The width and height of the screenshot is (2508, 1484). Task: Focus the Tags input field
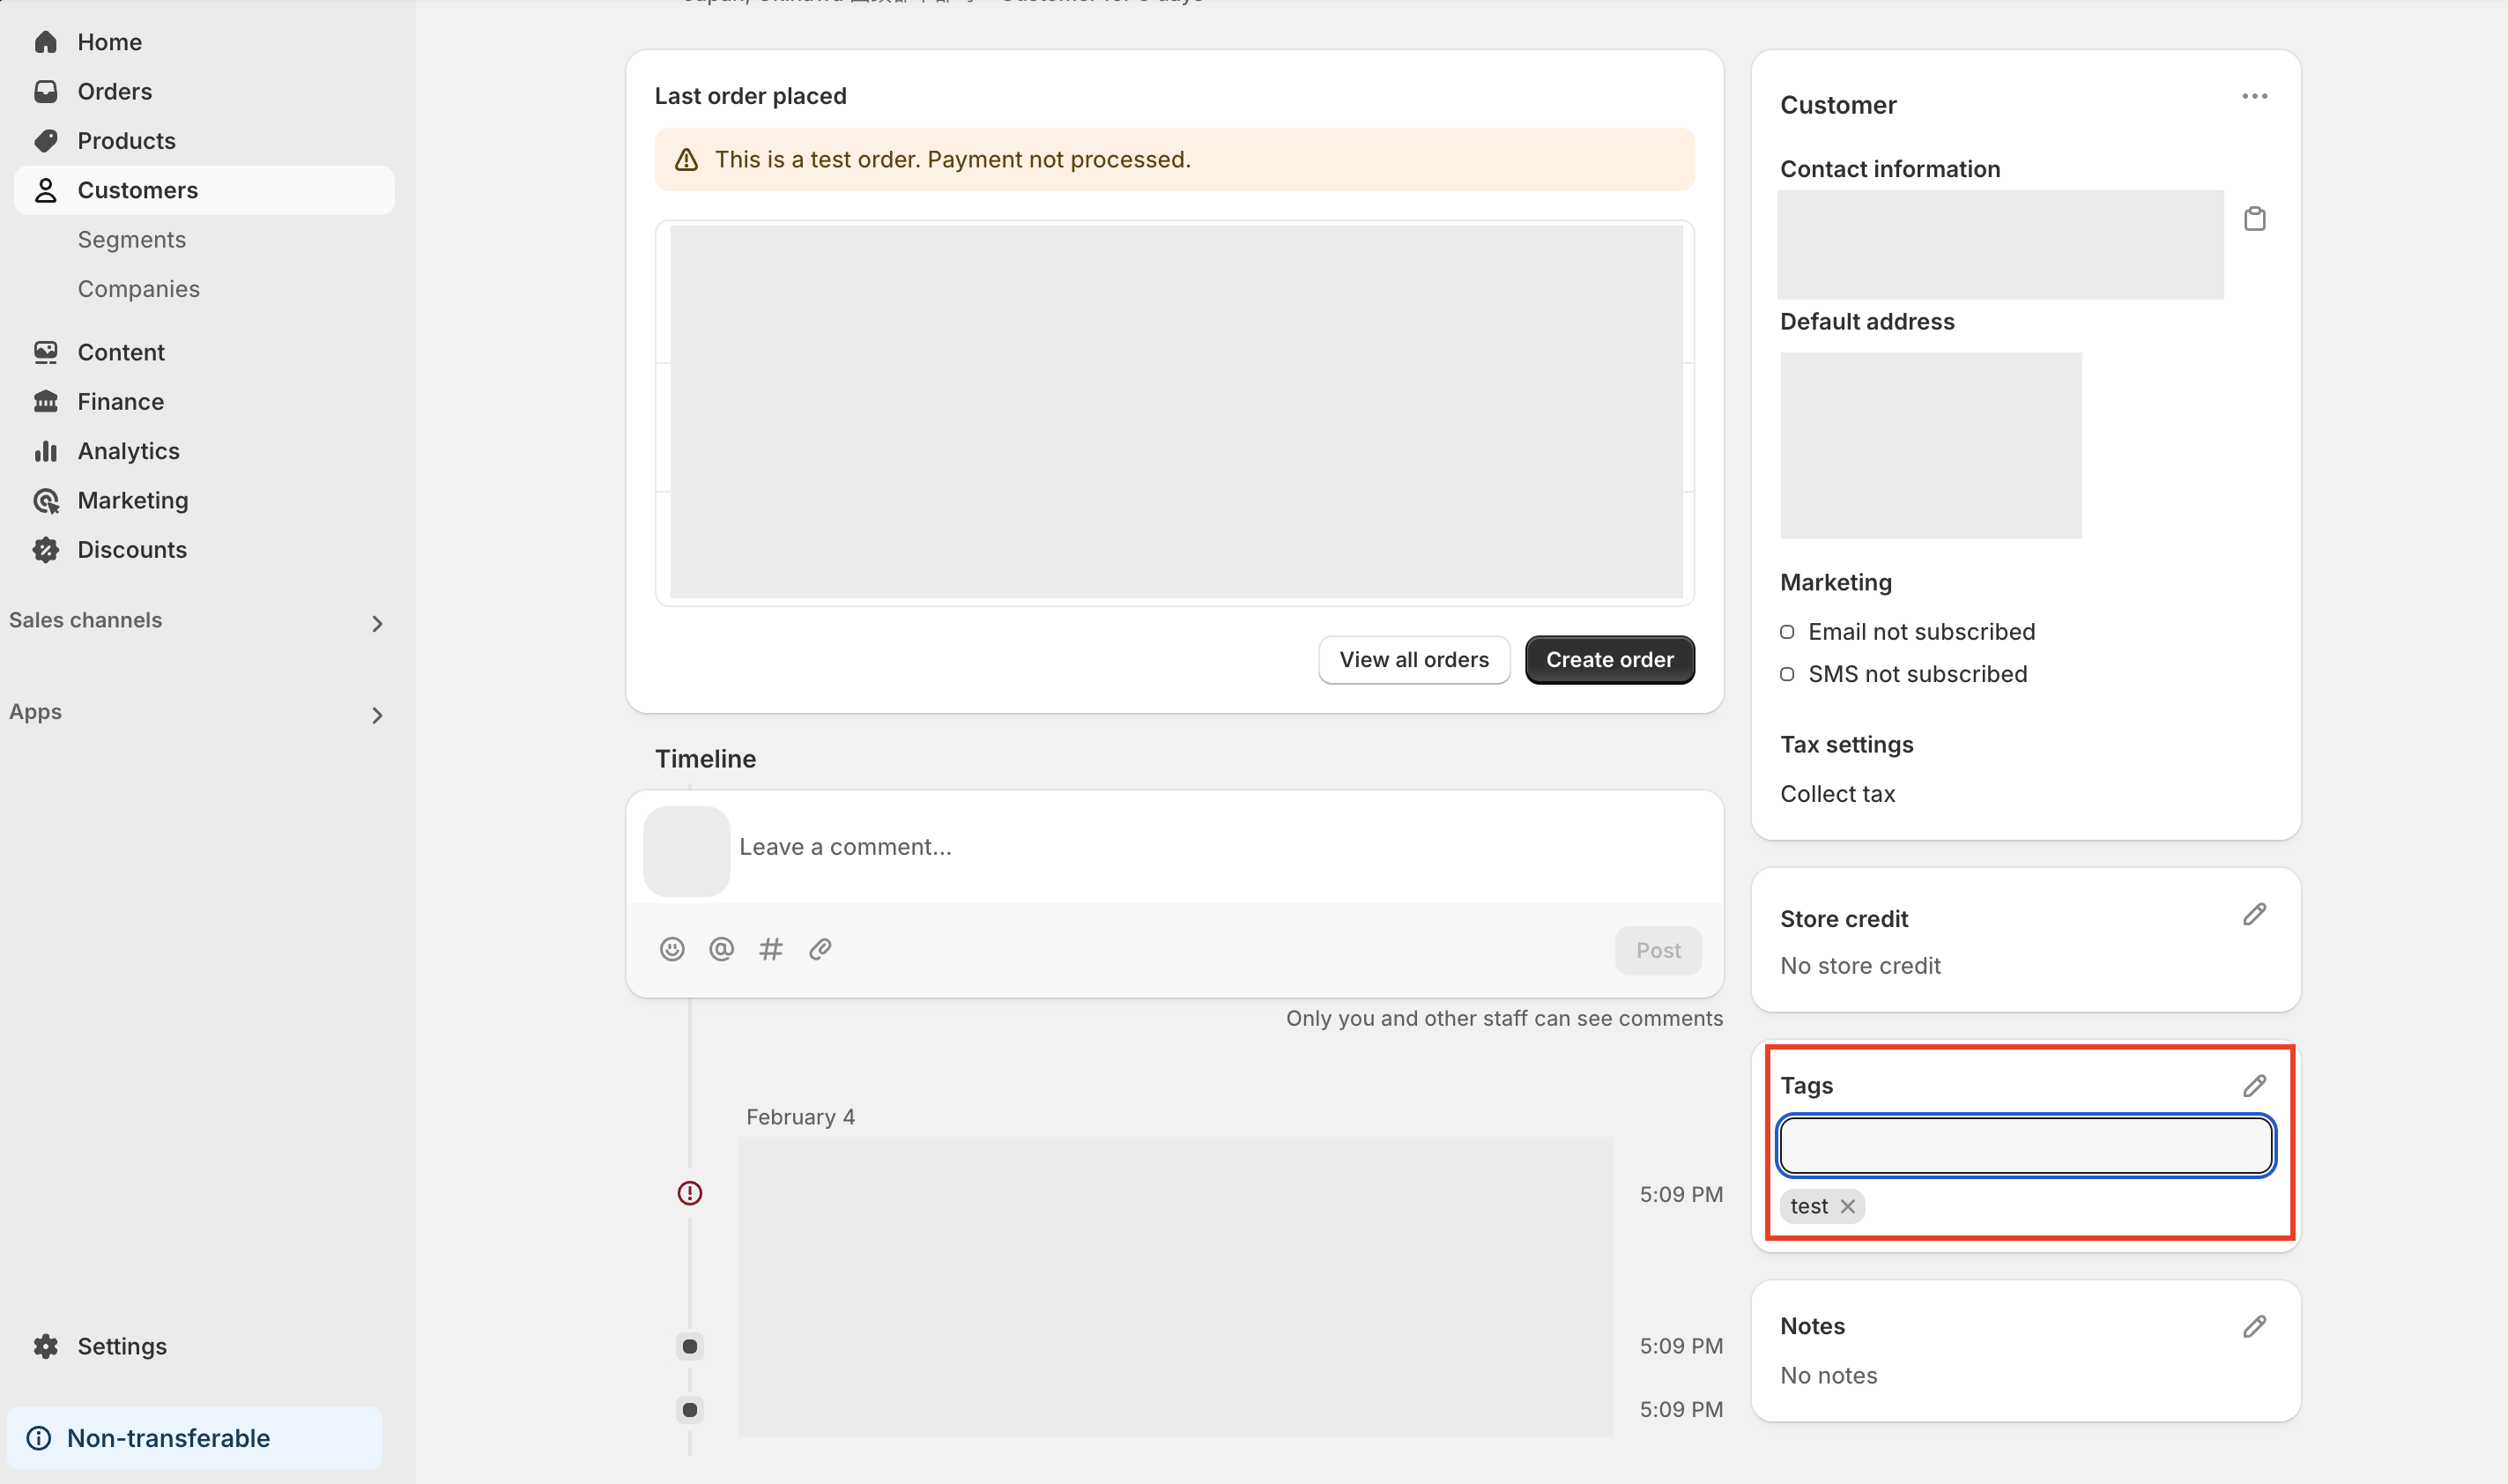(x=2026, y=1145)
